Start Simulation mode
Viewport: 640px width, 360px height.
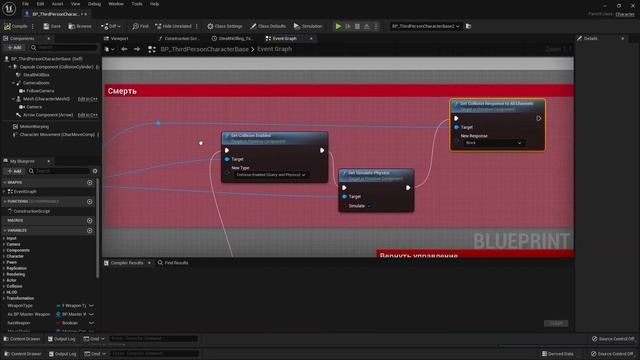[x=308, y=26]
